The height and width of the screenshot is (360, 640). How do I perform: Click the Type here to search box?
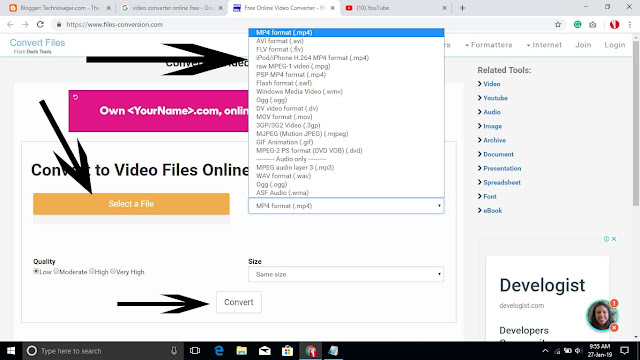coord(102,351)
